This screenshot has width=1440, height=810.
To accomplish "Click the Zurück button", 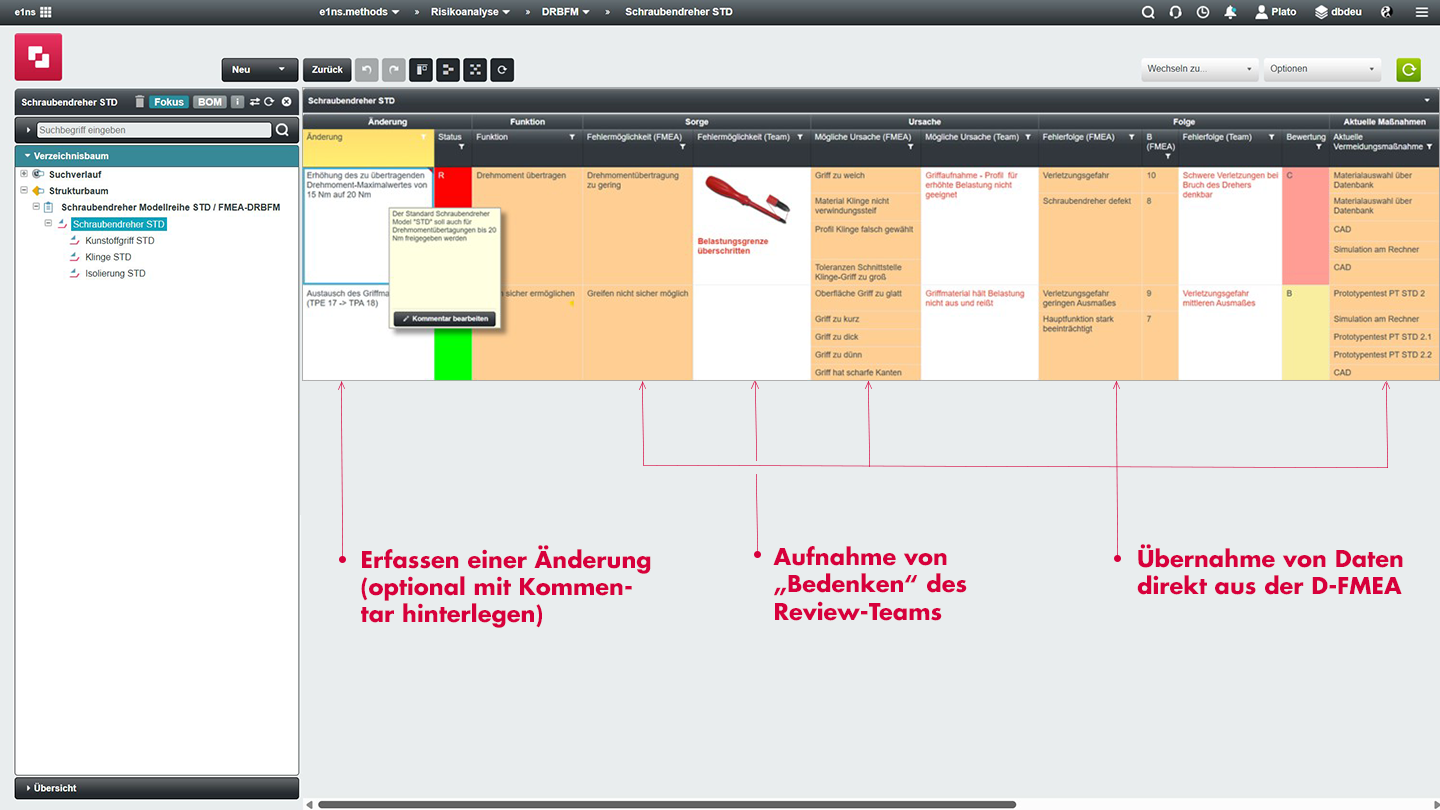I will 327,69.
